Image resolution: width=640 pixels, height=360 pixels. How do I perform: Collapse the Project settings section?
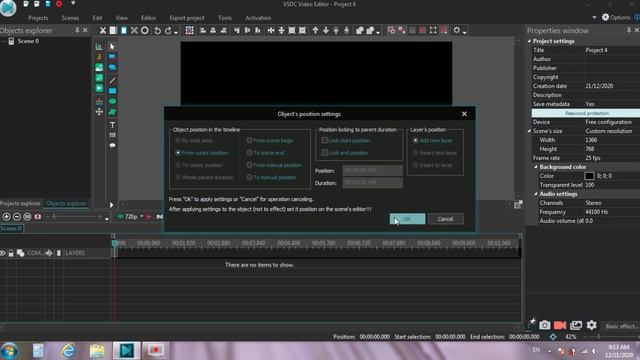tap(529, 41)
